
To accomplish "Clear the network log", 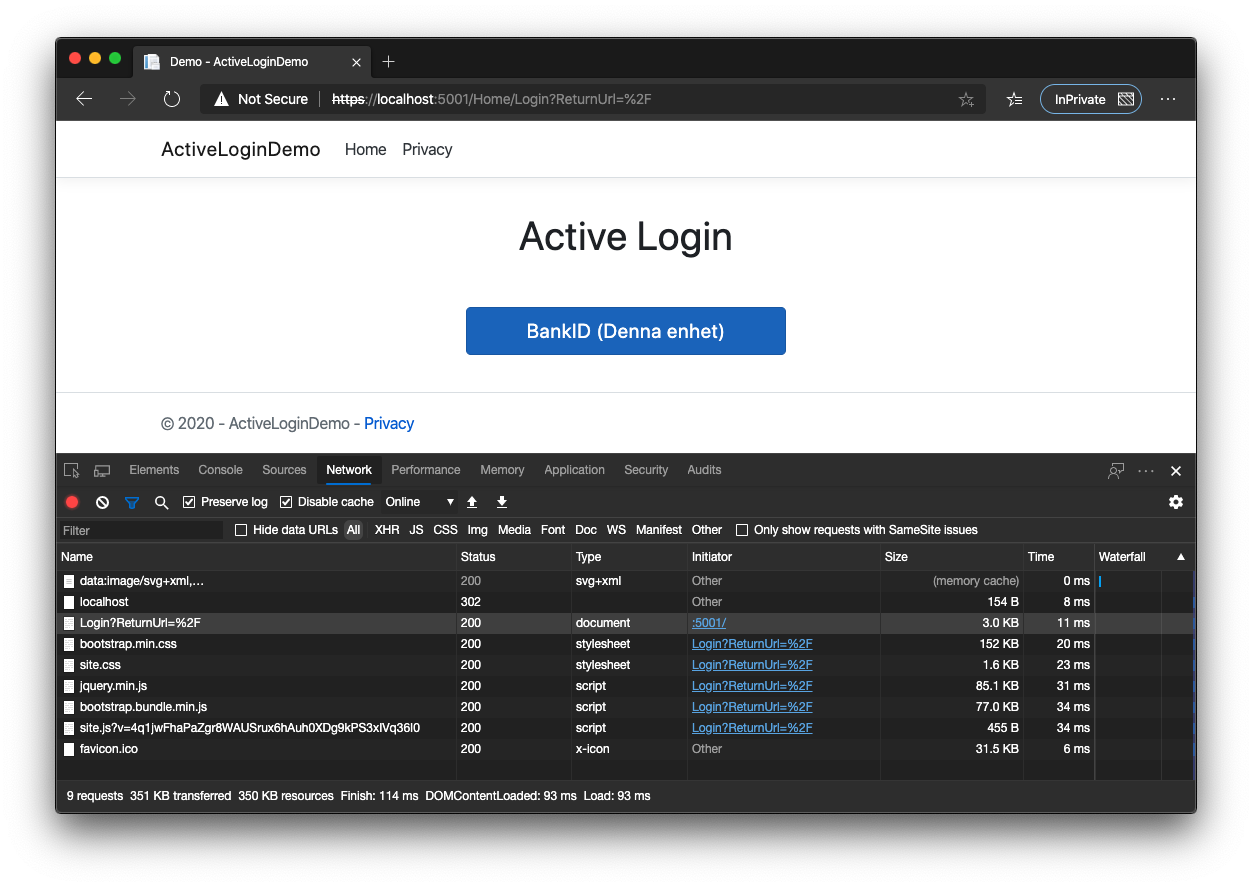I will pos(102,502).
